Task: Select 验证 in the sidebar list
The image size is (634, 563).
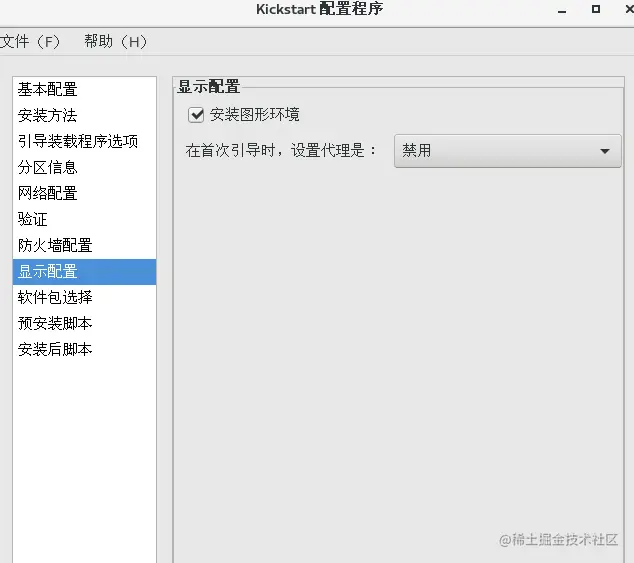Action: pyautogui.click(x=85, y=219)
